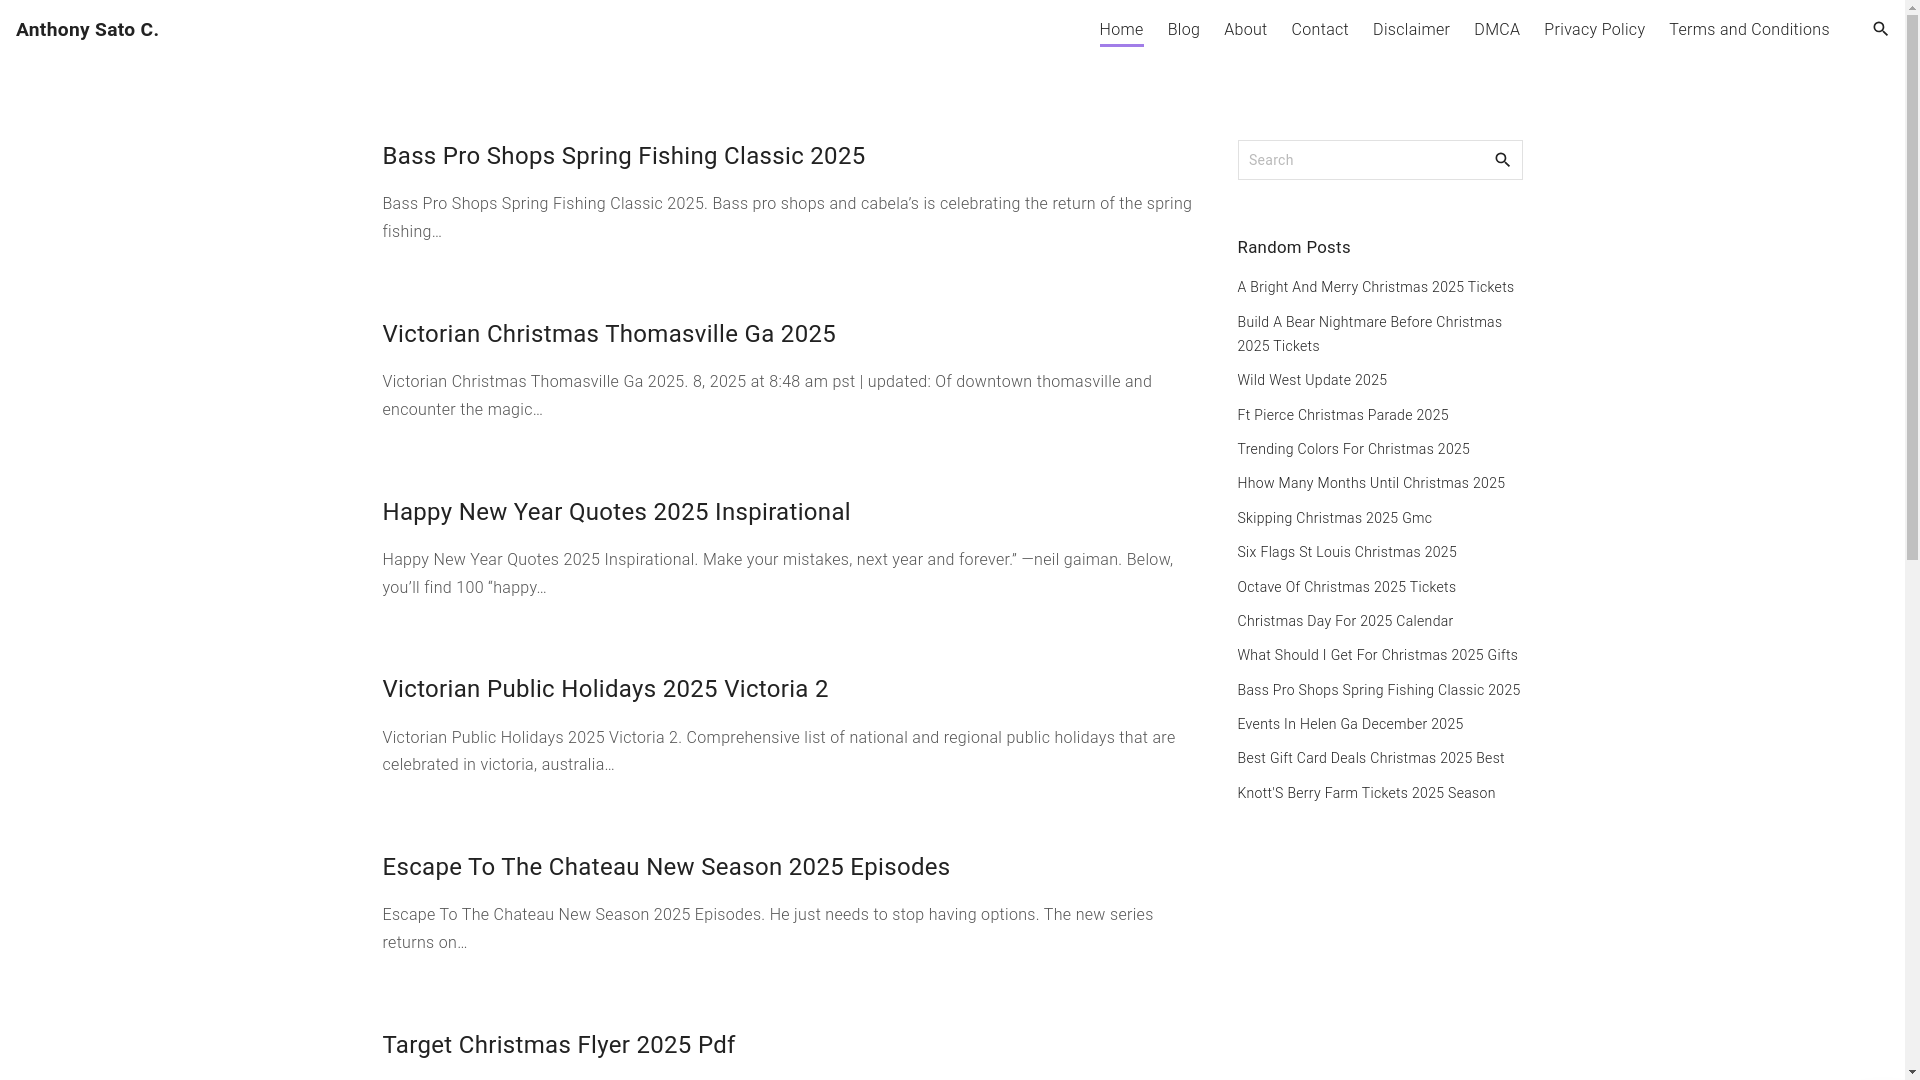Open post Victorian Christmas Thomasville Ga 2025
1920x1080 pixels.
[608, 334]
